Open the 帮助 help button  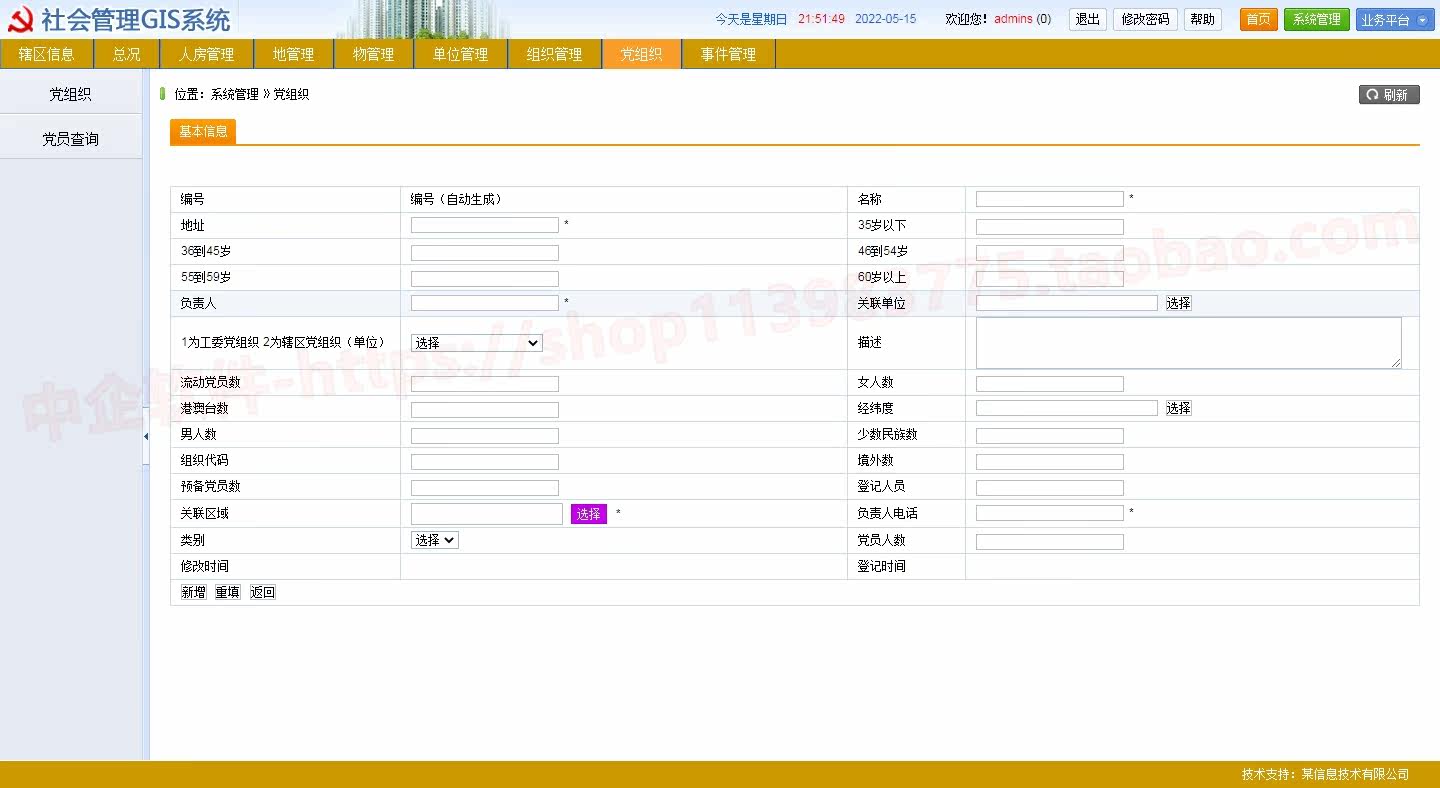(x=1203, y=20)
